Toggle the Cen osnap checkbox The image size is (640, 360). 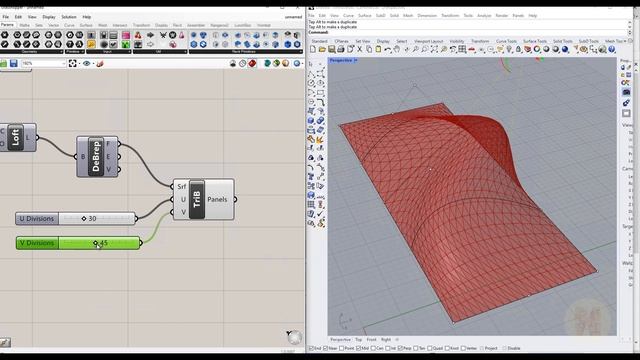pos(373,348)
